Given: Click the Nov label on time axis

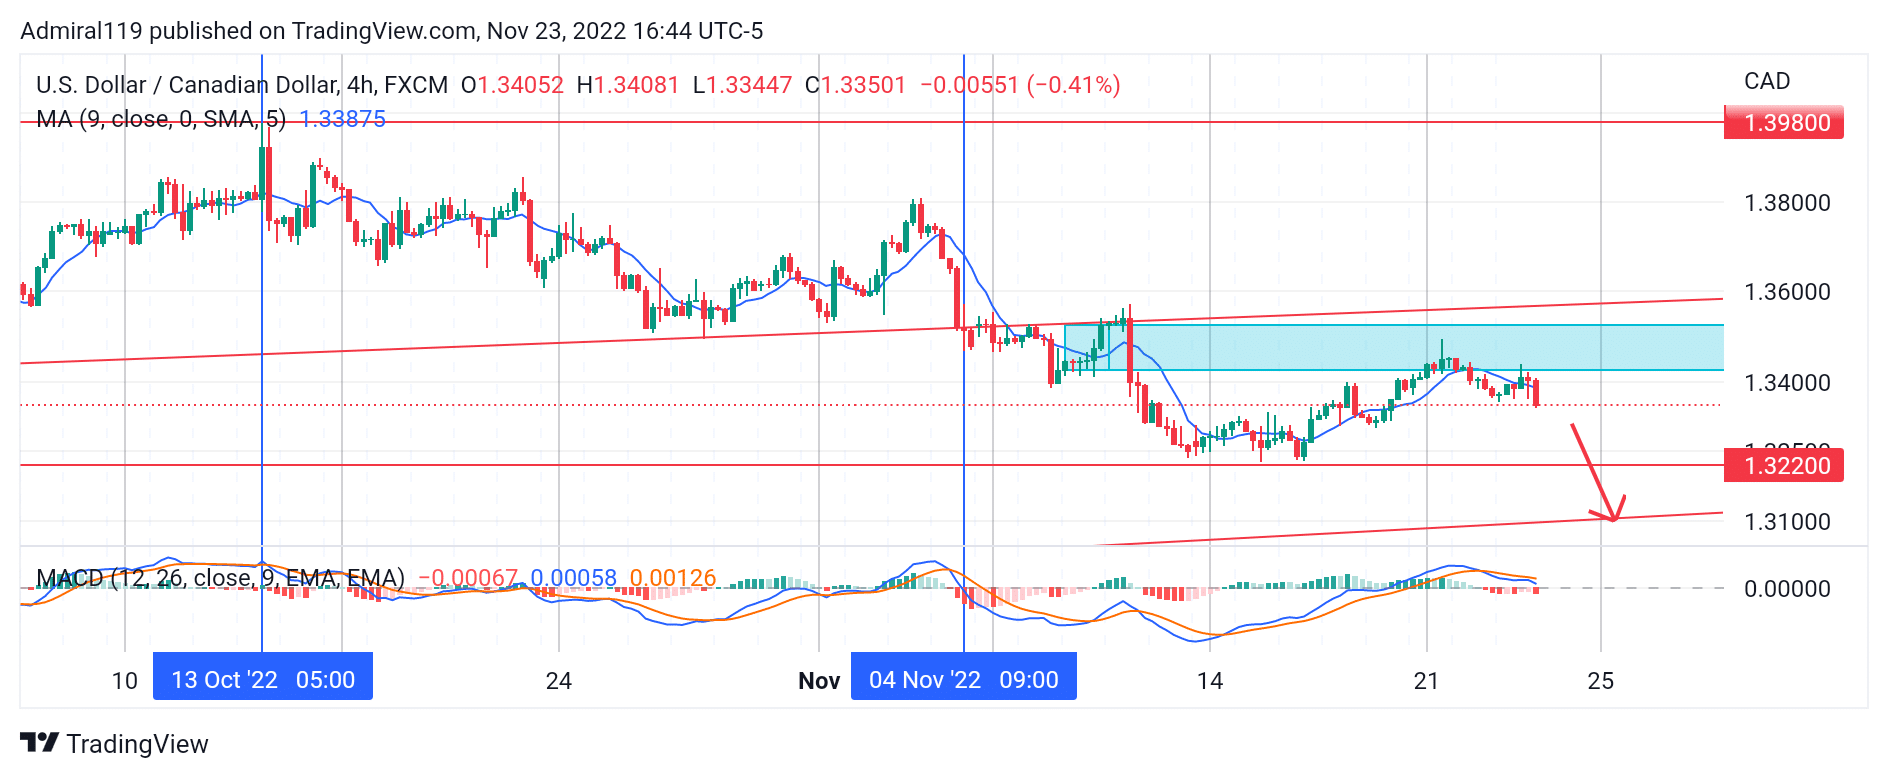Looking at the screenshot, I should pos(819,681).
